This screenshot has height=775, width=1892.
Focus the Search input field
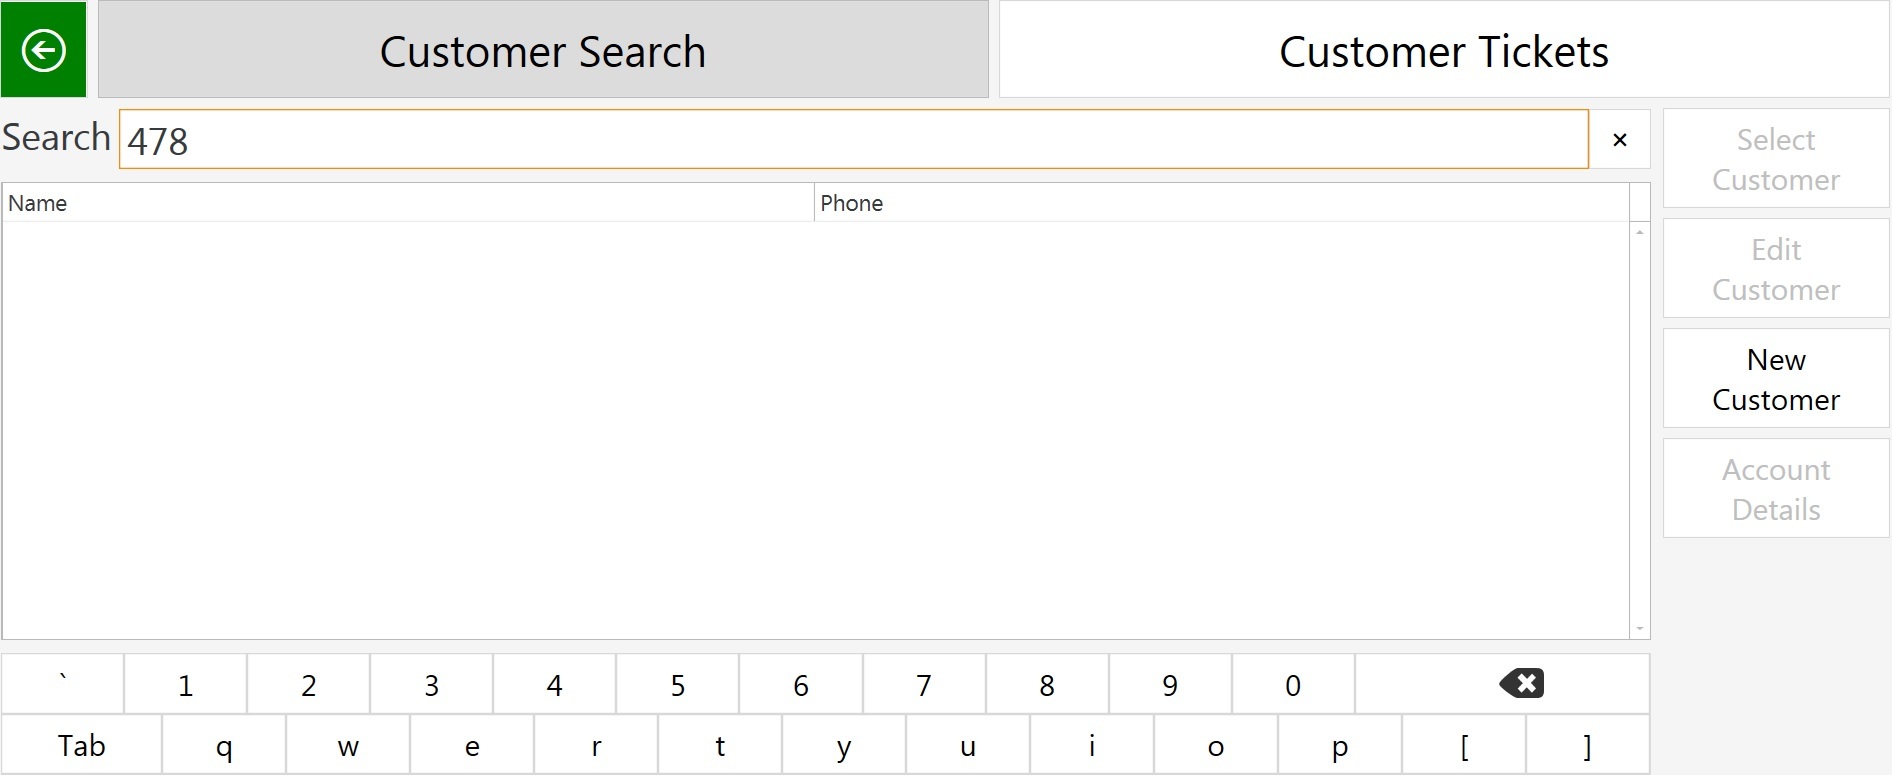point(854,140)
